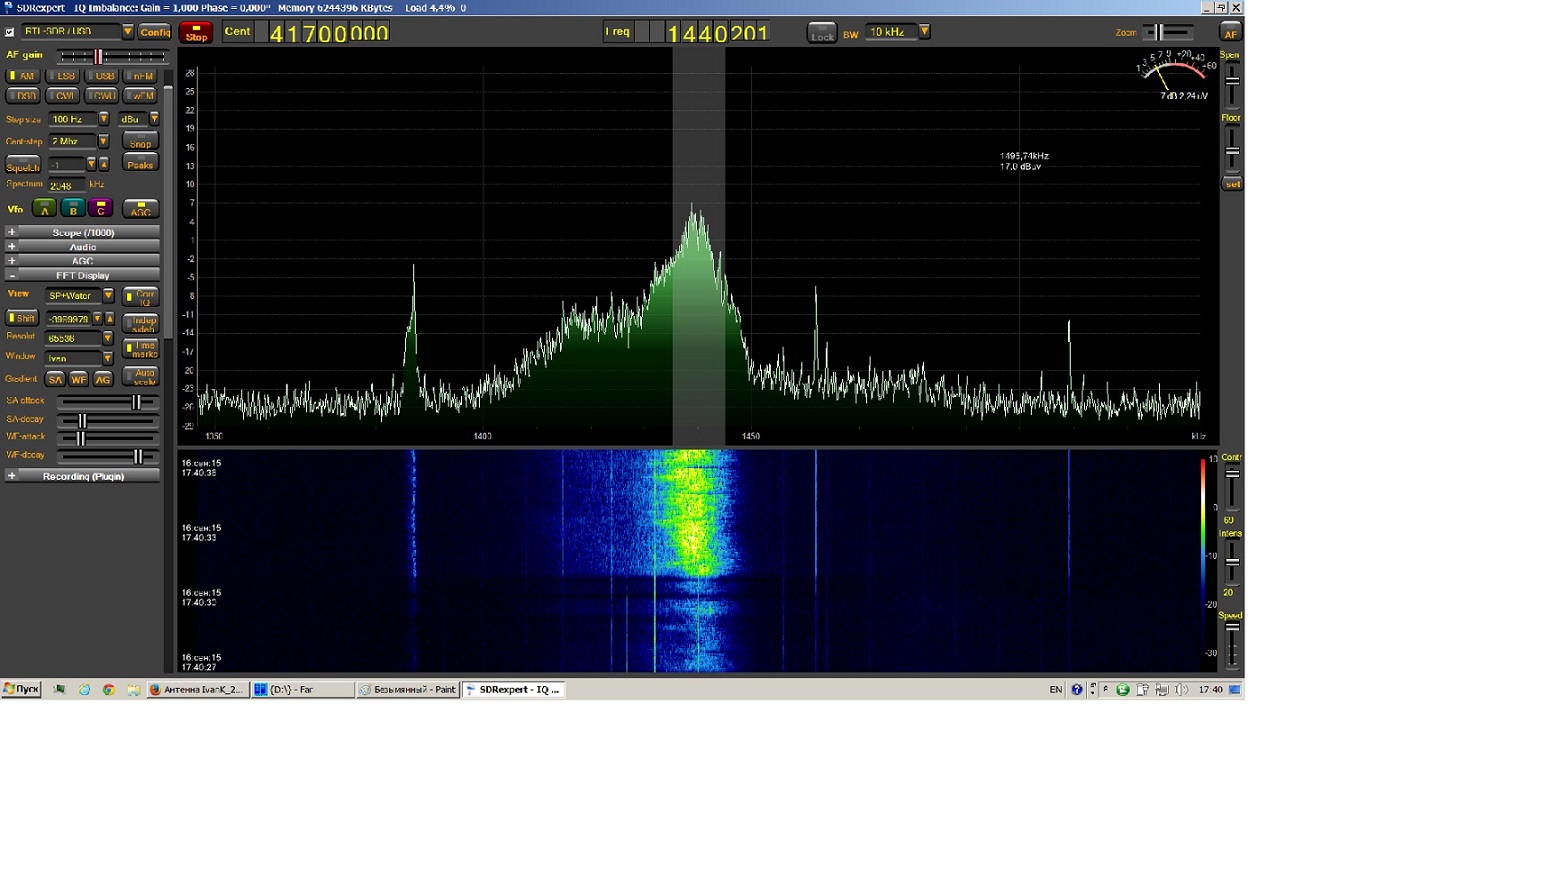The width and height of the screenshot is (1556, 875).
Task: Open the Config button
Action: [155, 32]
